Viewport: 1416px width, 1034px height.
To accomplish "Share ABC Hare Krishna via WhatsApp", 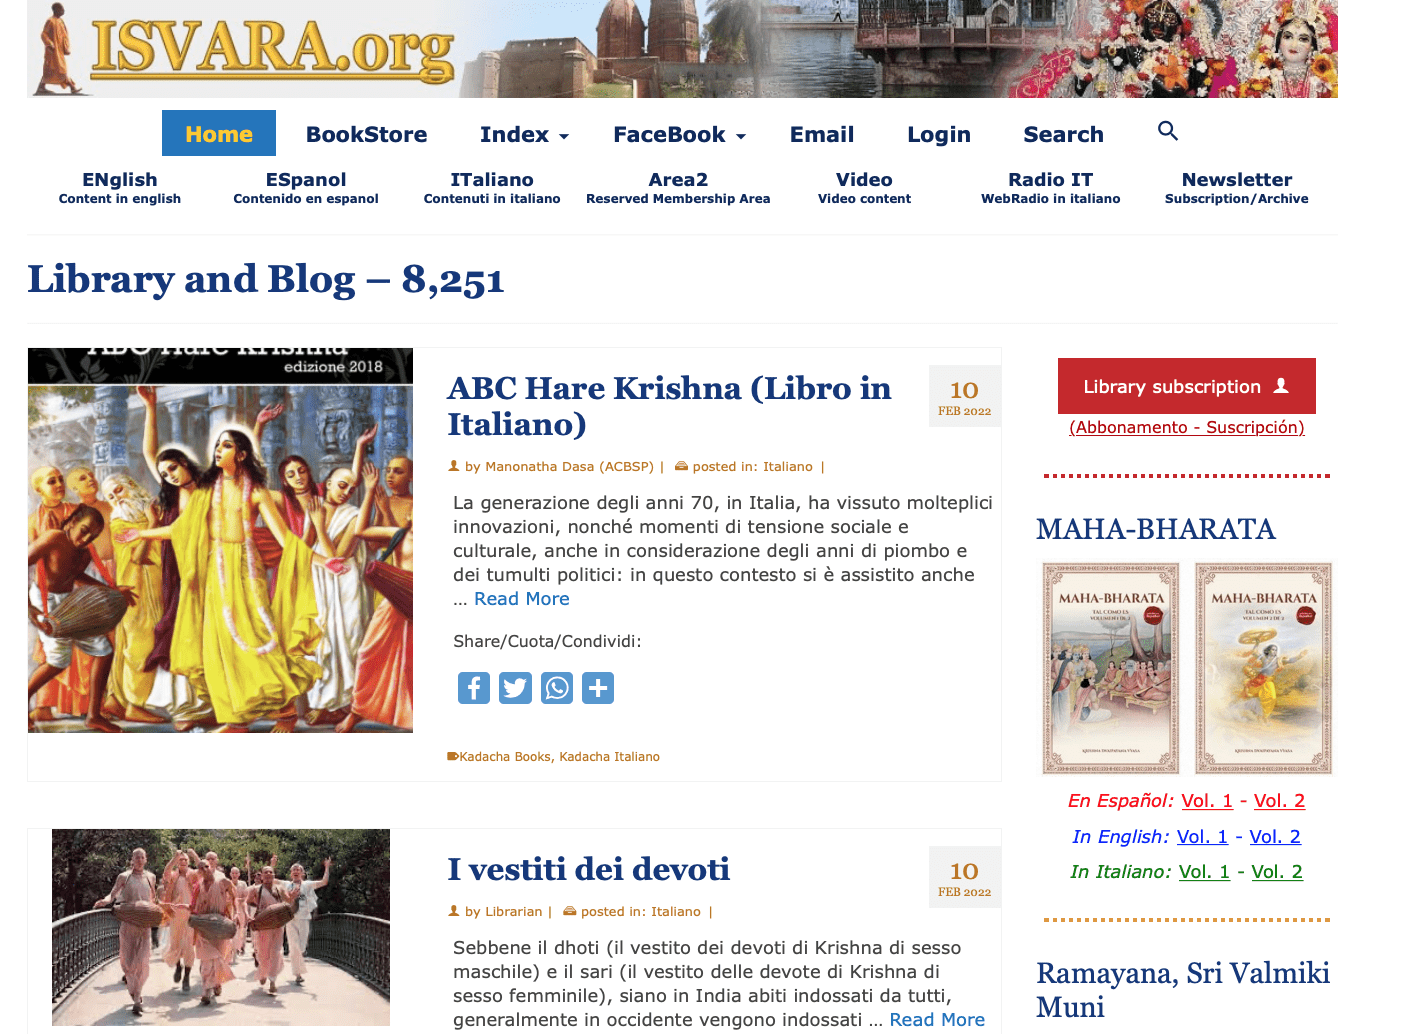I will [x=557, y=688].
